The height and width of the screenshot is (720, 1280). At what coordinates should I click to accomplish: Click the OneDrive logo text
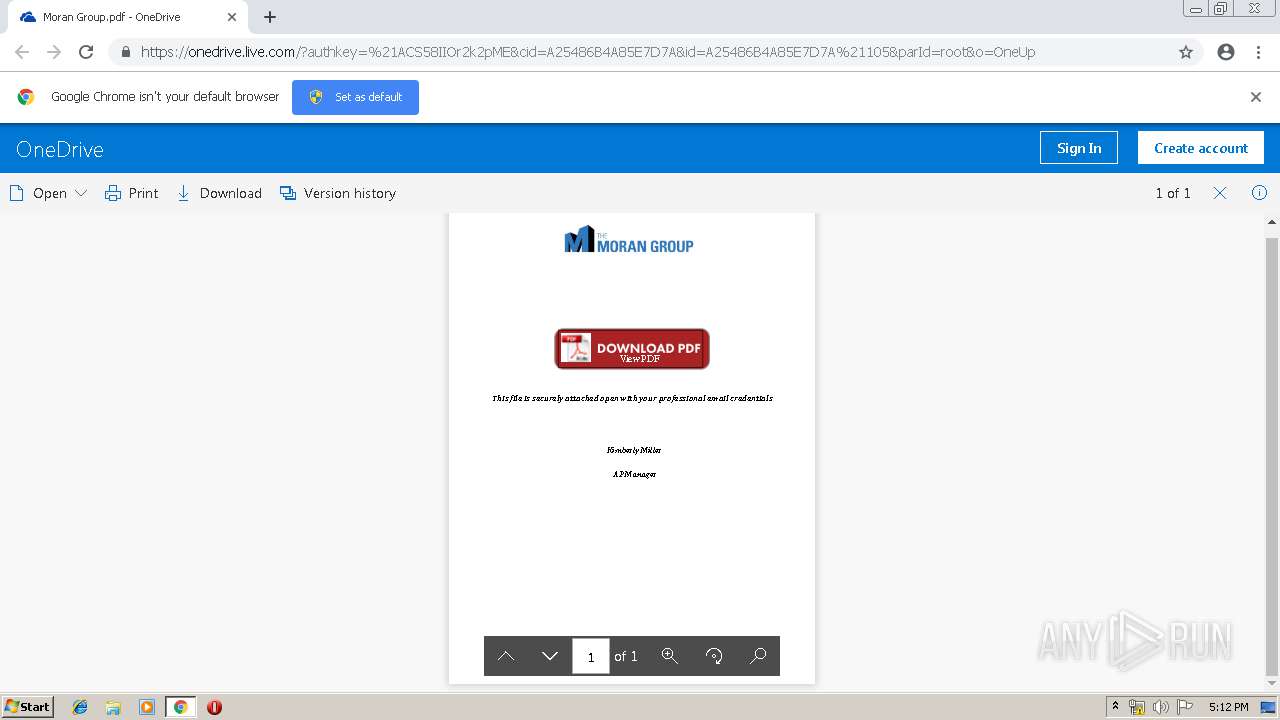(x=60, y=149)
